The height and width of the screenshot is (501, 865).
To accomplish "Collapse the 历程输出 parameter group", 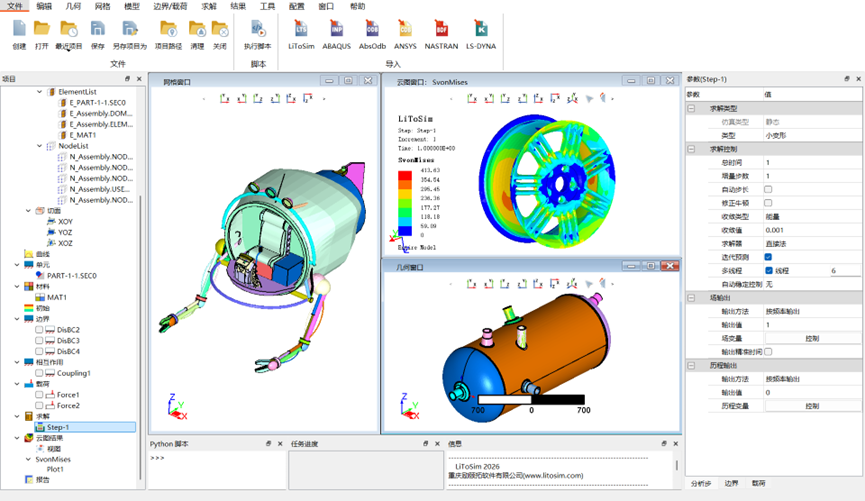I will click(x=691, y=365).
